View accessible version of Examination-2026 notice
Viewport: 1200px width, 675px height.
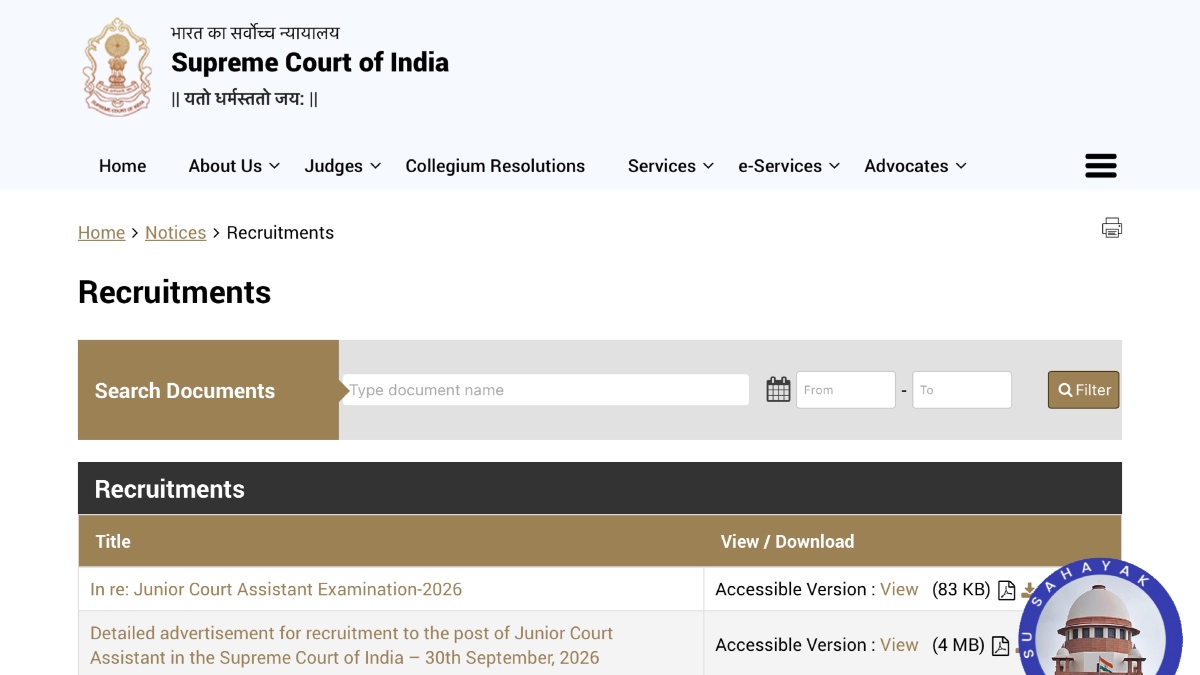(x=899, y=590)
